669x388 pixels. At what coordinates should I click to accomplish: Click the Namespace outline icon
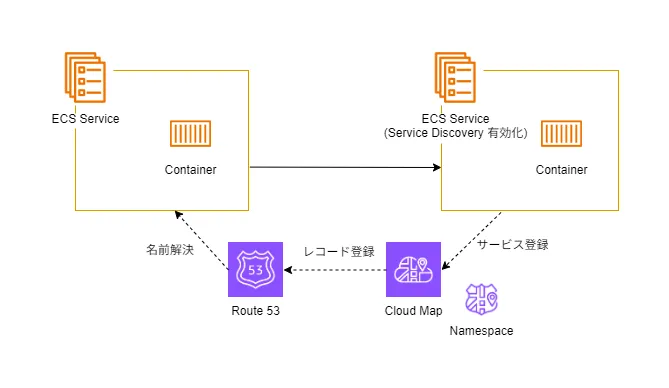point(481,299)
